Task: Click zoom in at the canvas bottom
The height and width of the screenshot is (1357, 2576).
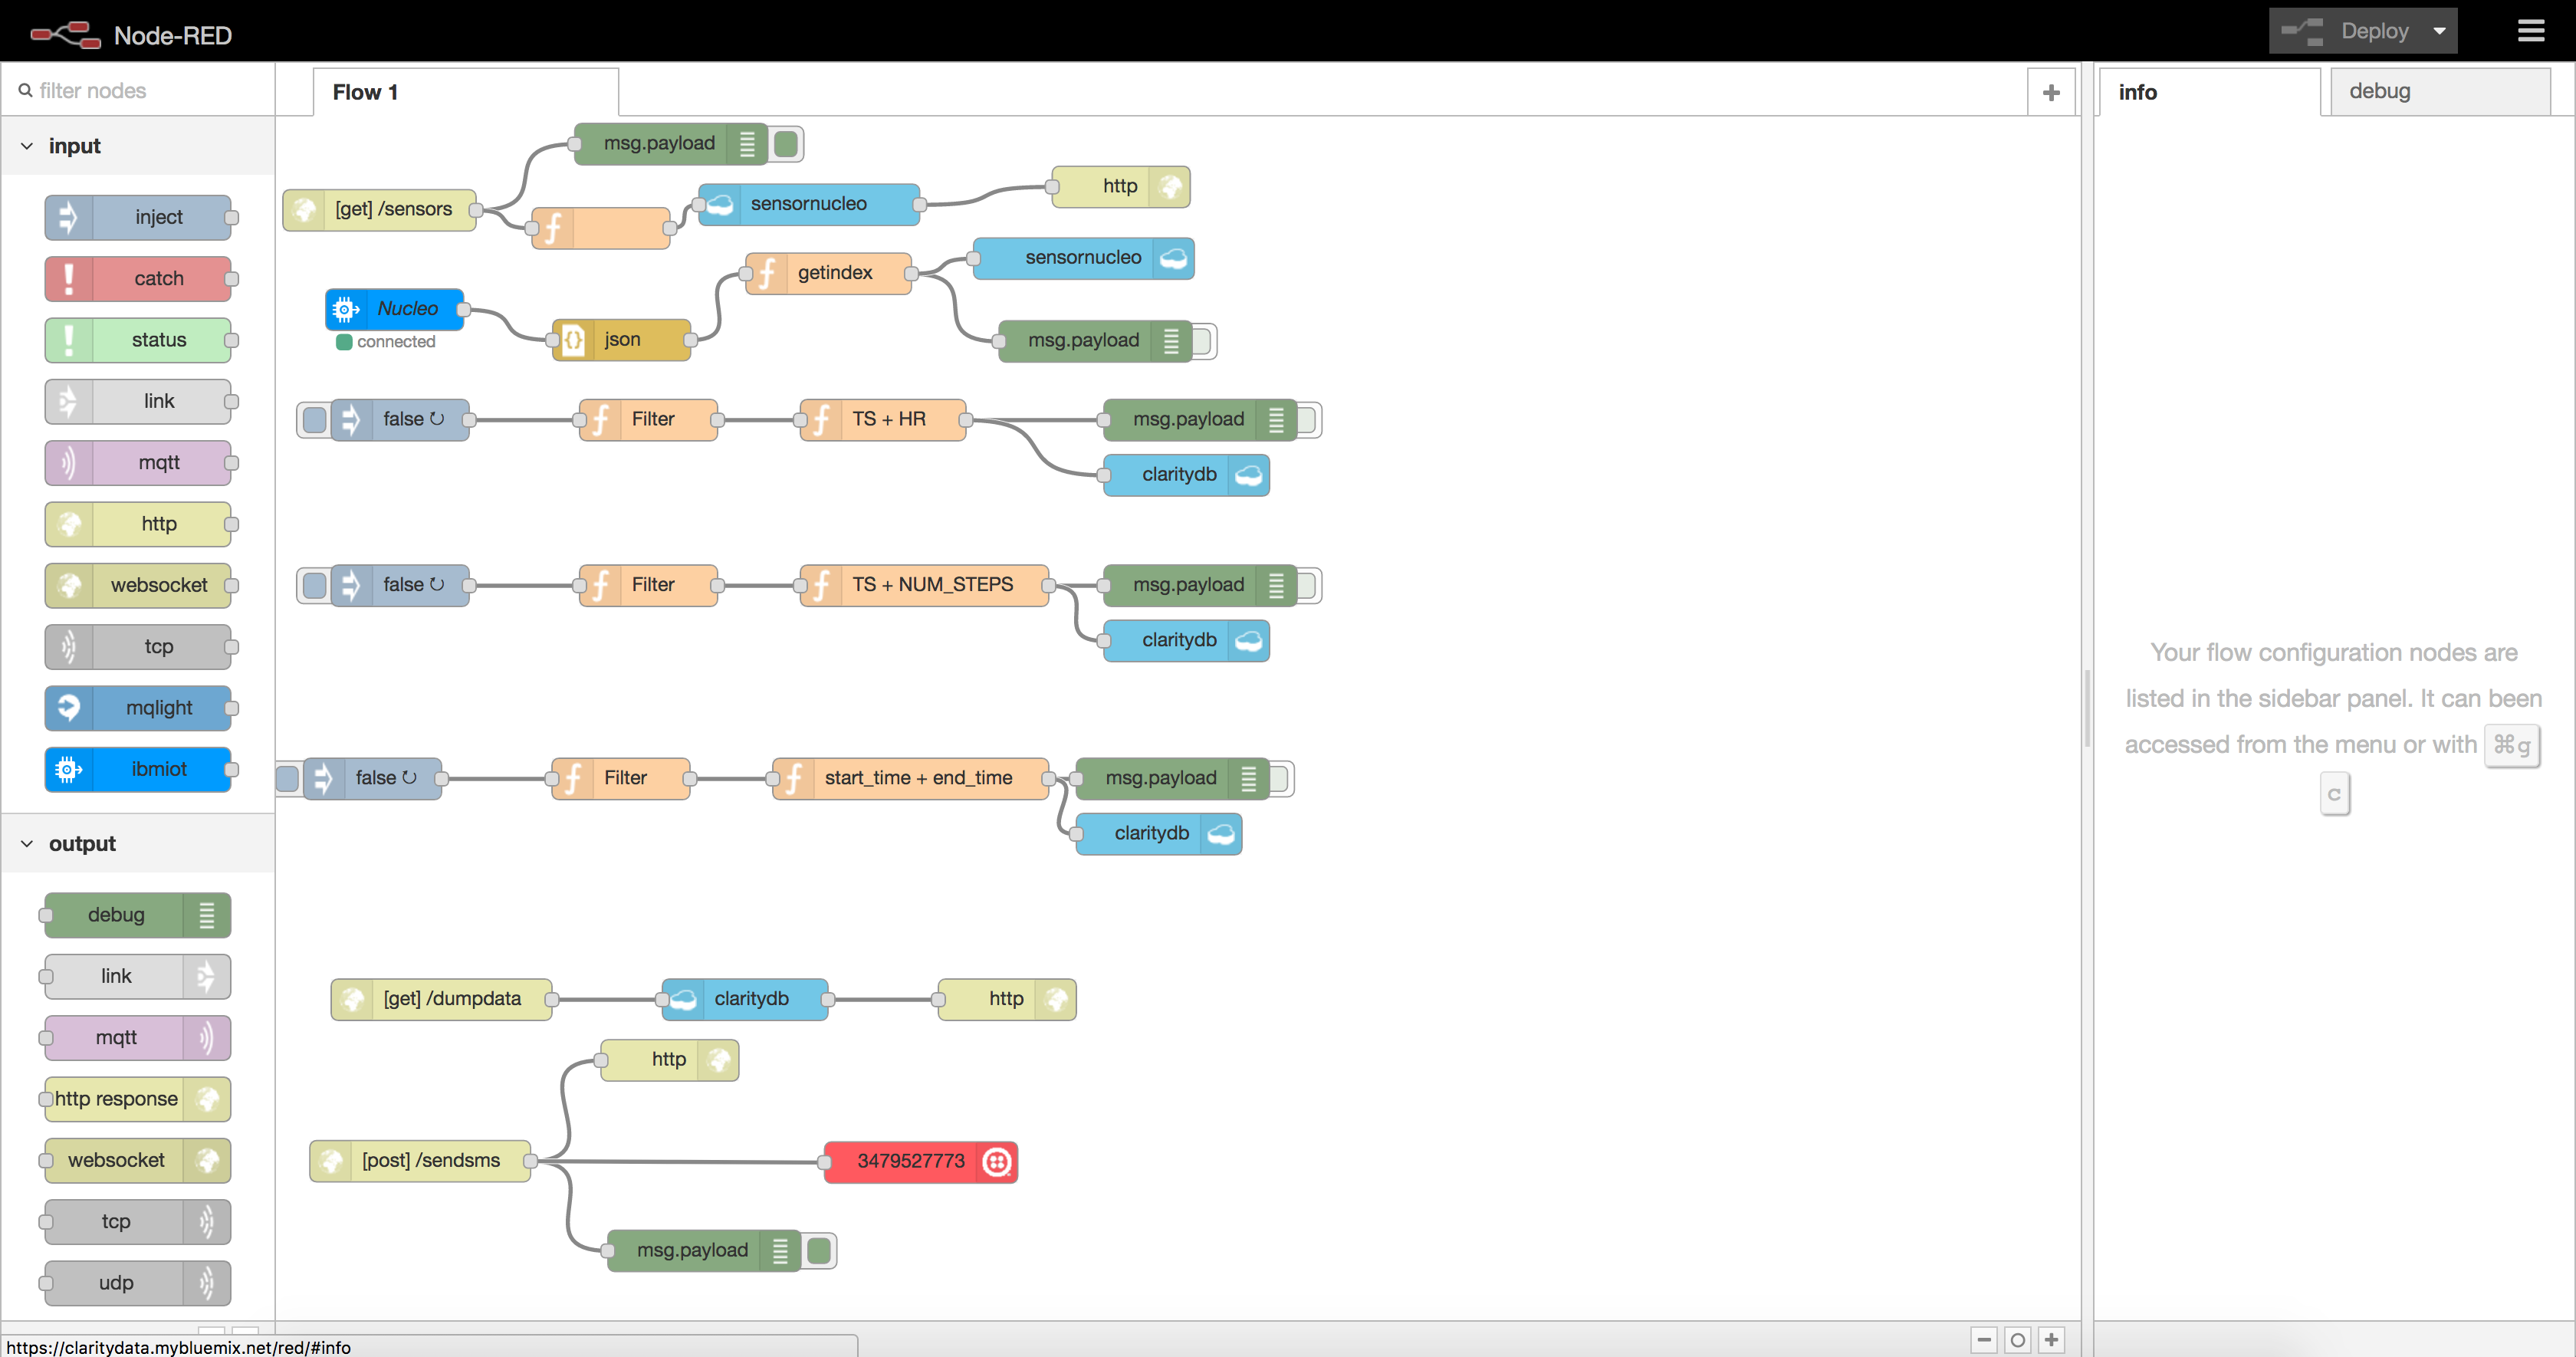Action: click(x=2051, y=1339)
